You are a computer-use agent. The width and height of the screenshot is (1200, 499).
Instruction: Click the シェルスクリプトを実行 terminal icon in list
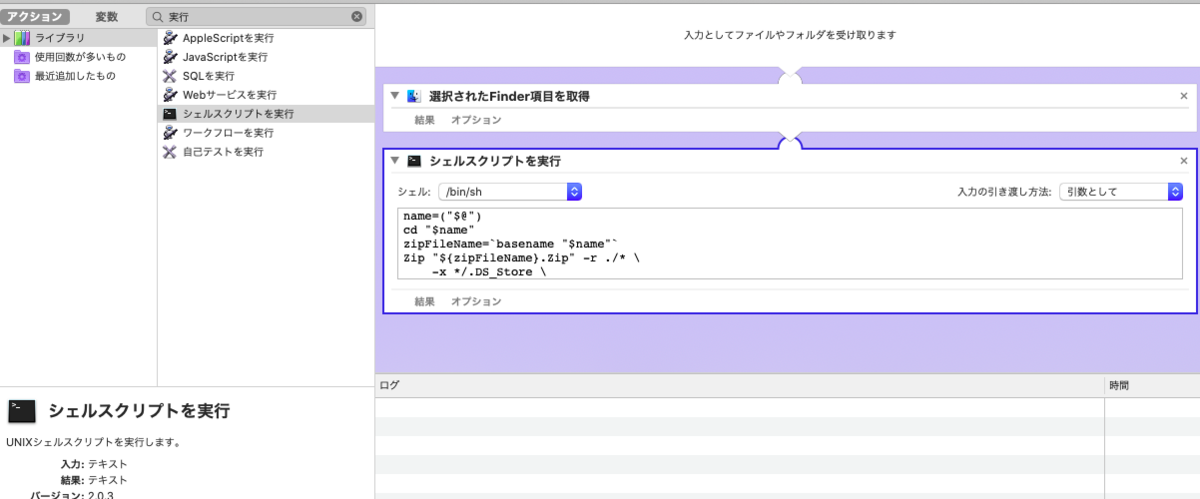tap(170, 114)
